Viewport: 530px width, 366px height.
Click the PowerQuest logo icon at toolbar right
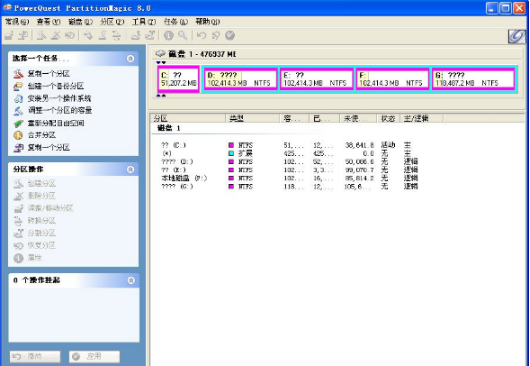[x=517, y=36]
